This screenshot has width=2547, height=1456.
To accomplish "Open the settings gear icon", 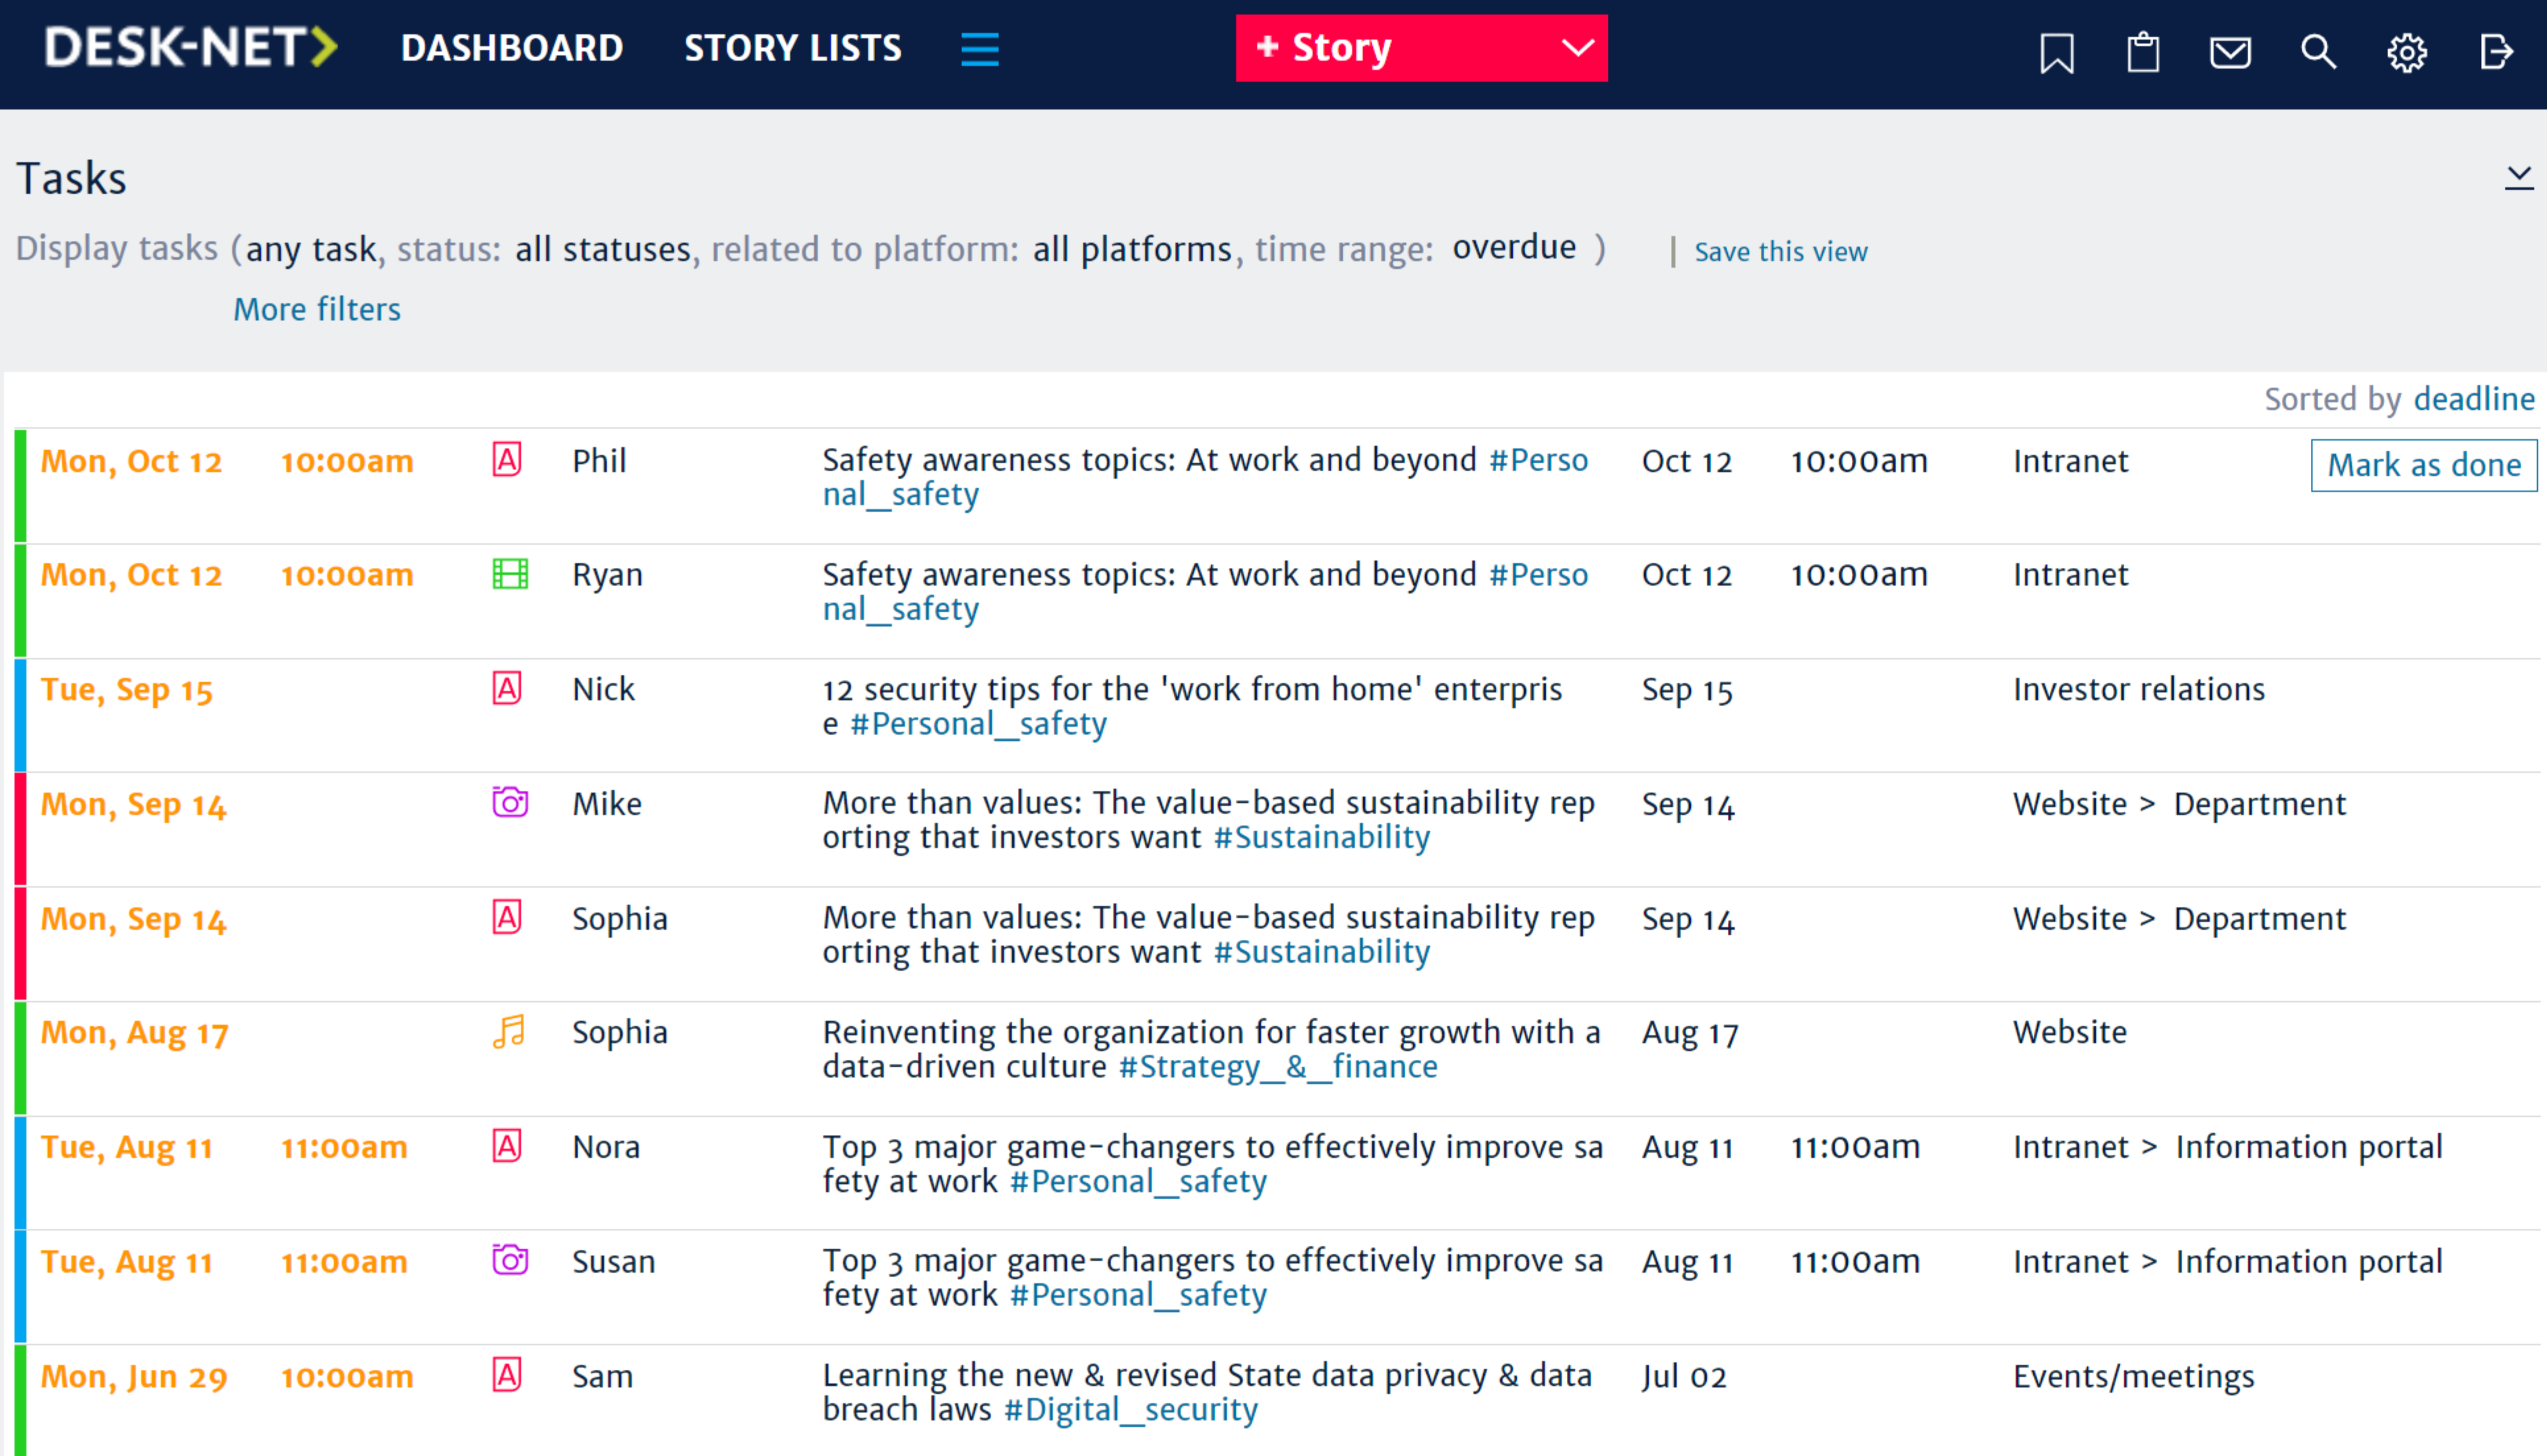I will (x=2406, y=52).
